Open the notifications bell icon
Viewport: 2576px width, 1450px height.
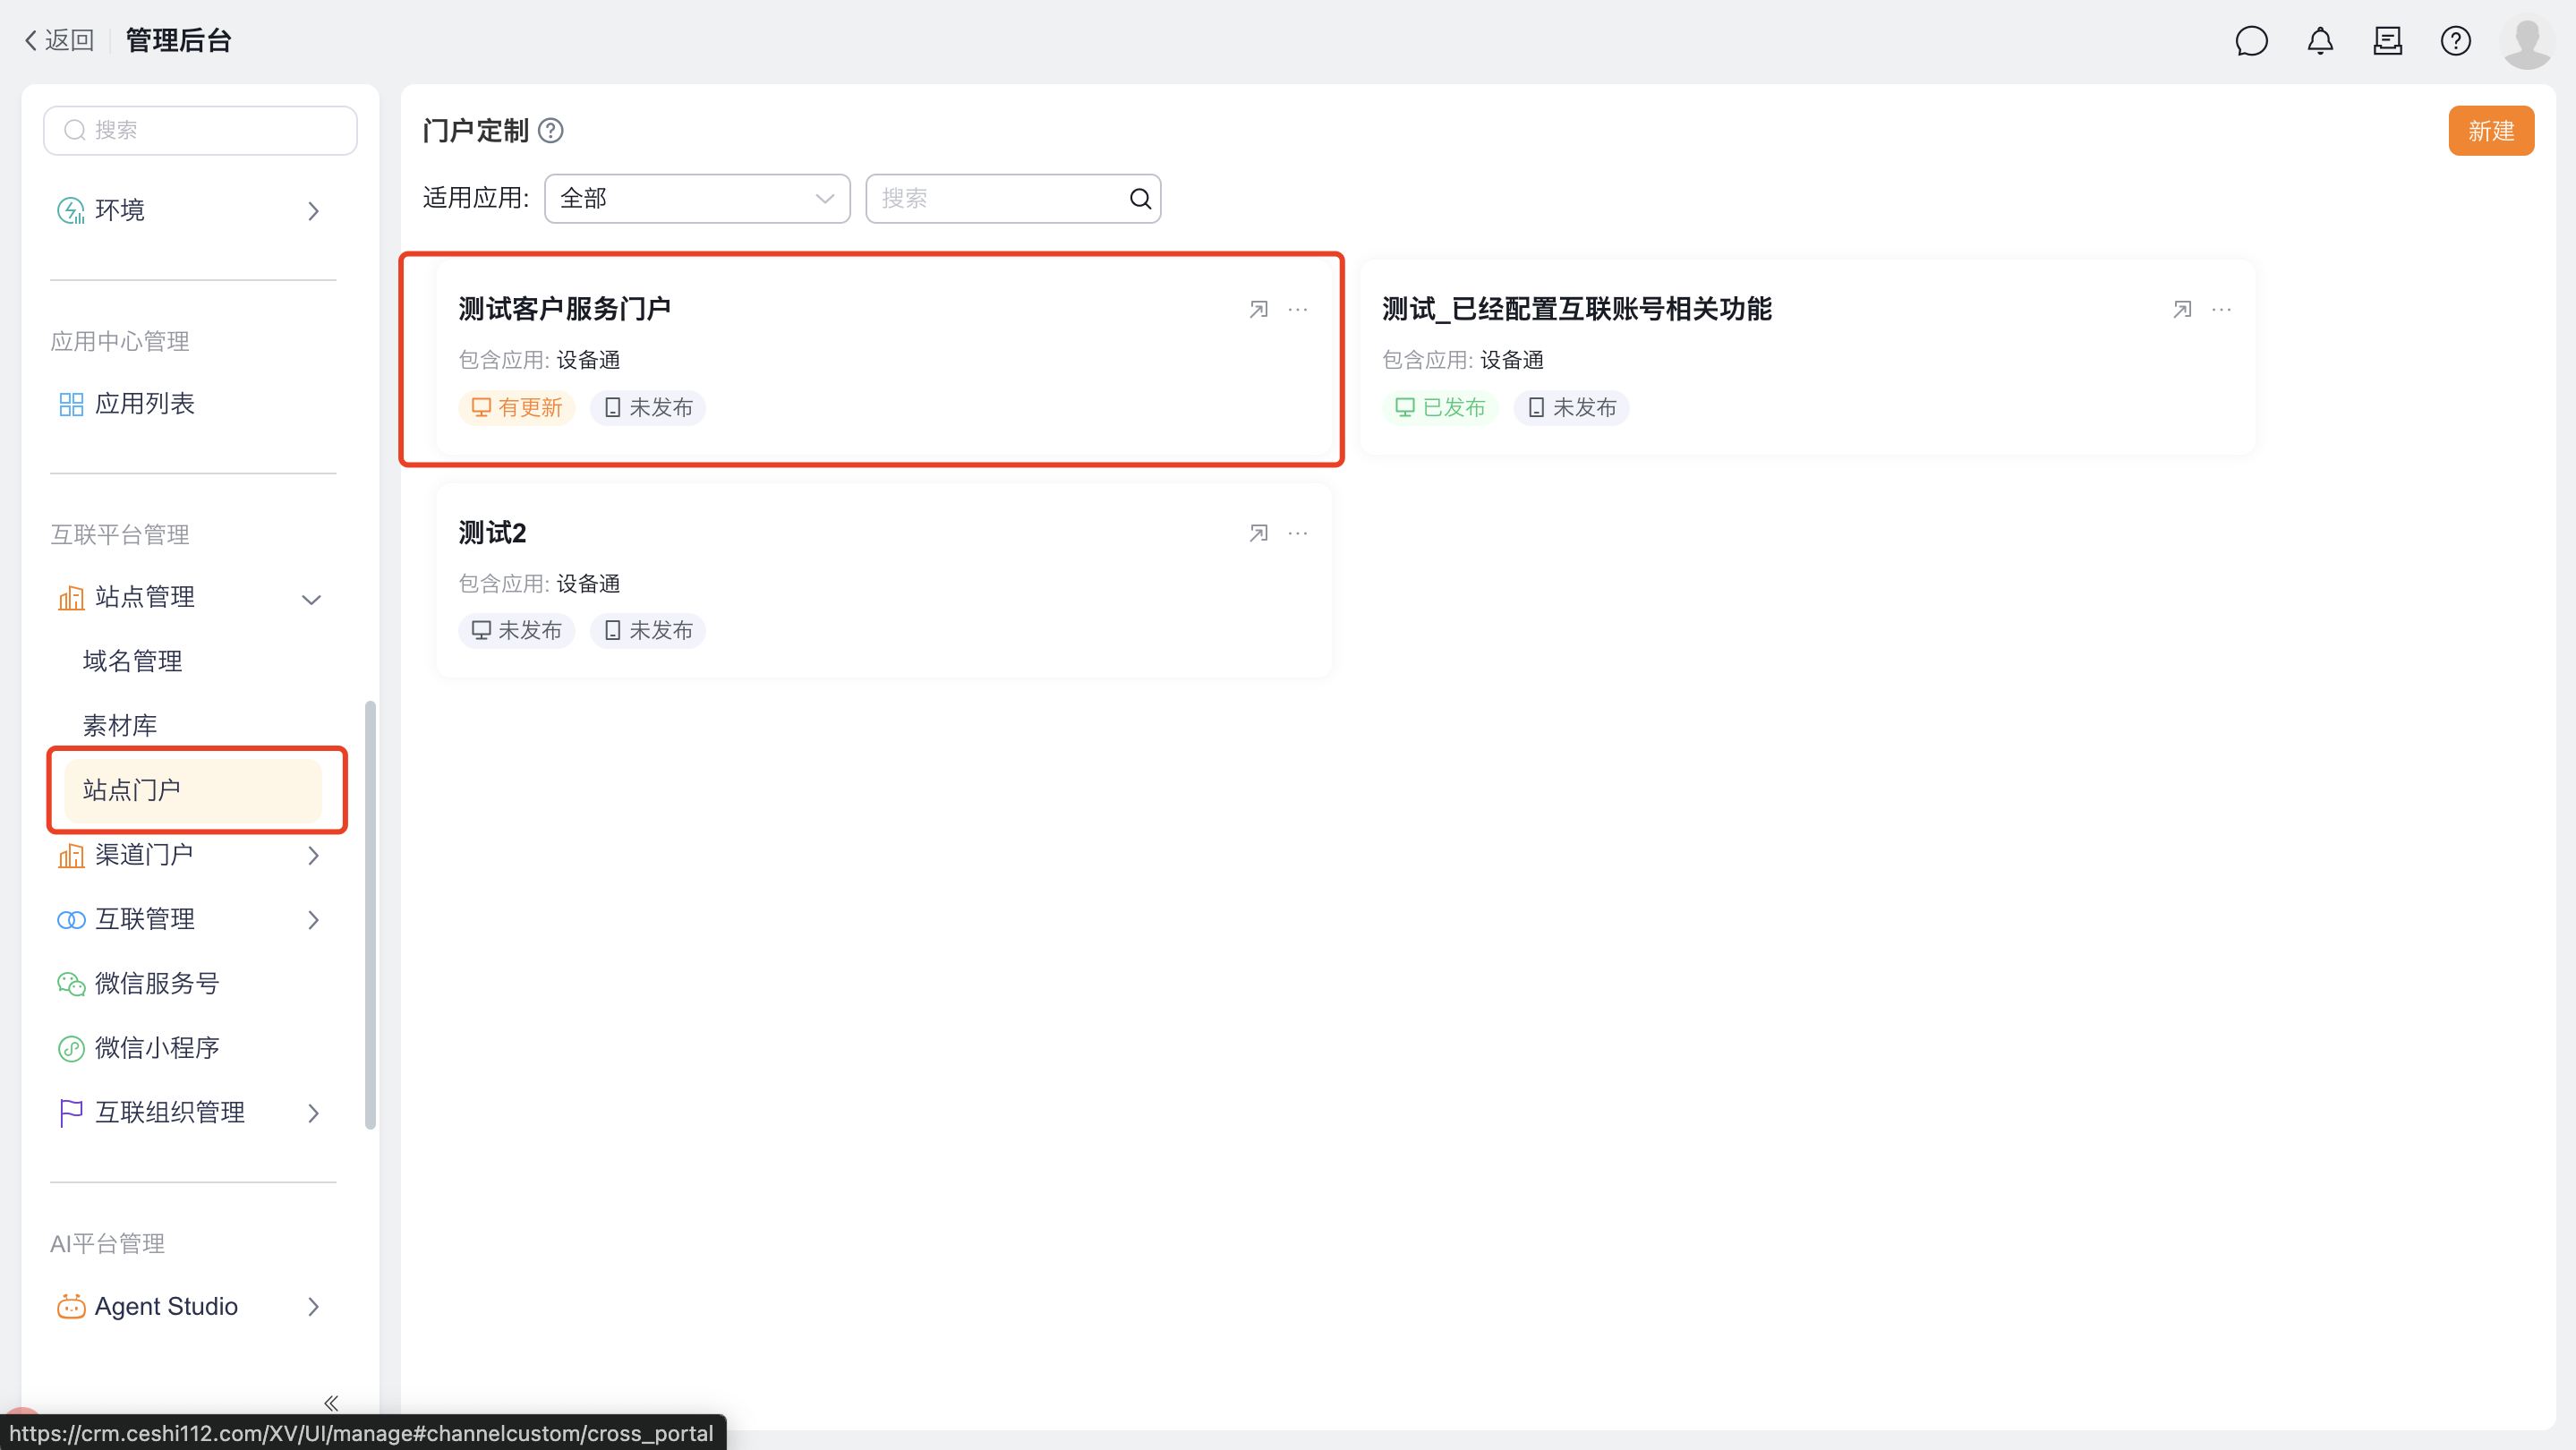point(2320,41)
